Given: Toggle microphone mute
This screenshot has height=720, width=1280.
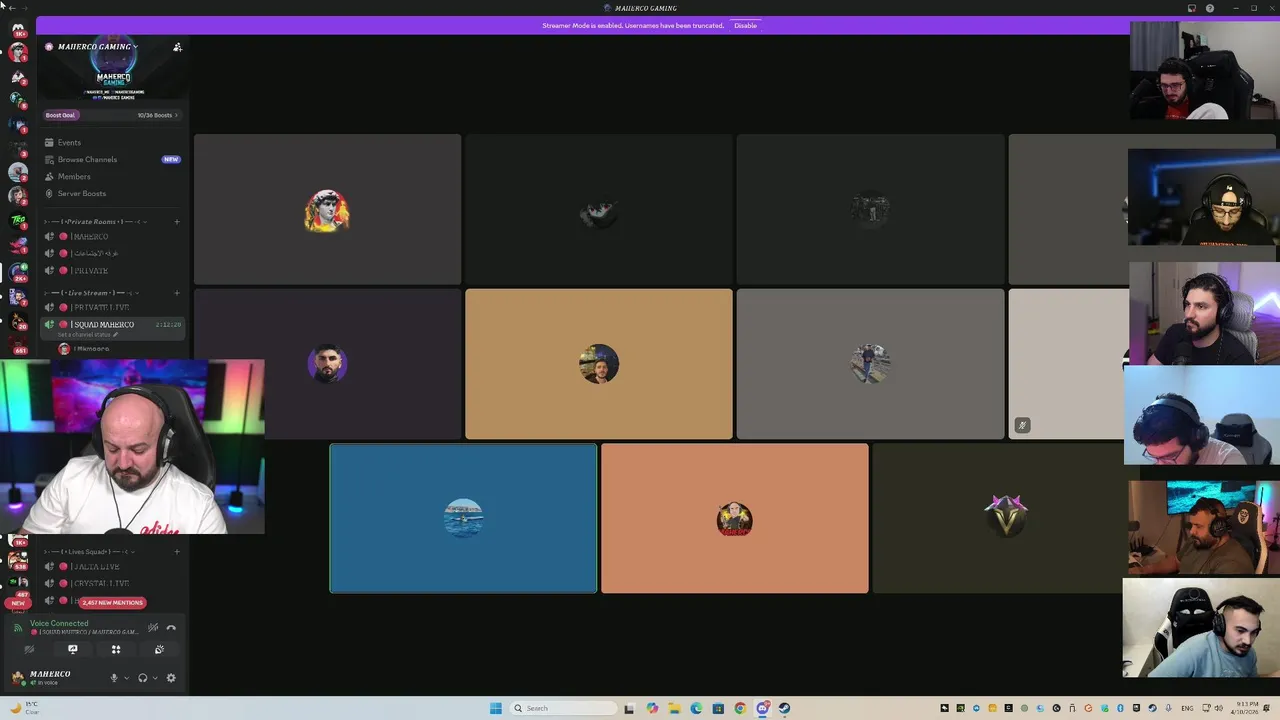Looking at the screenshot, I should click(114, 678).
